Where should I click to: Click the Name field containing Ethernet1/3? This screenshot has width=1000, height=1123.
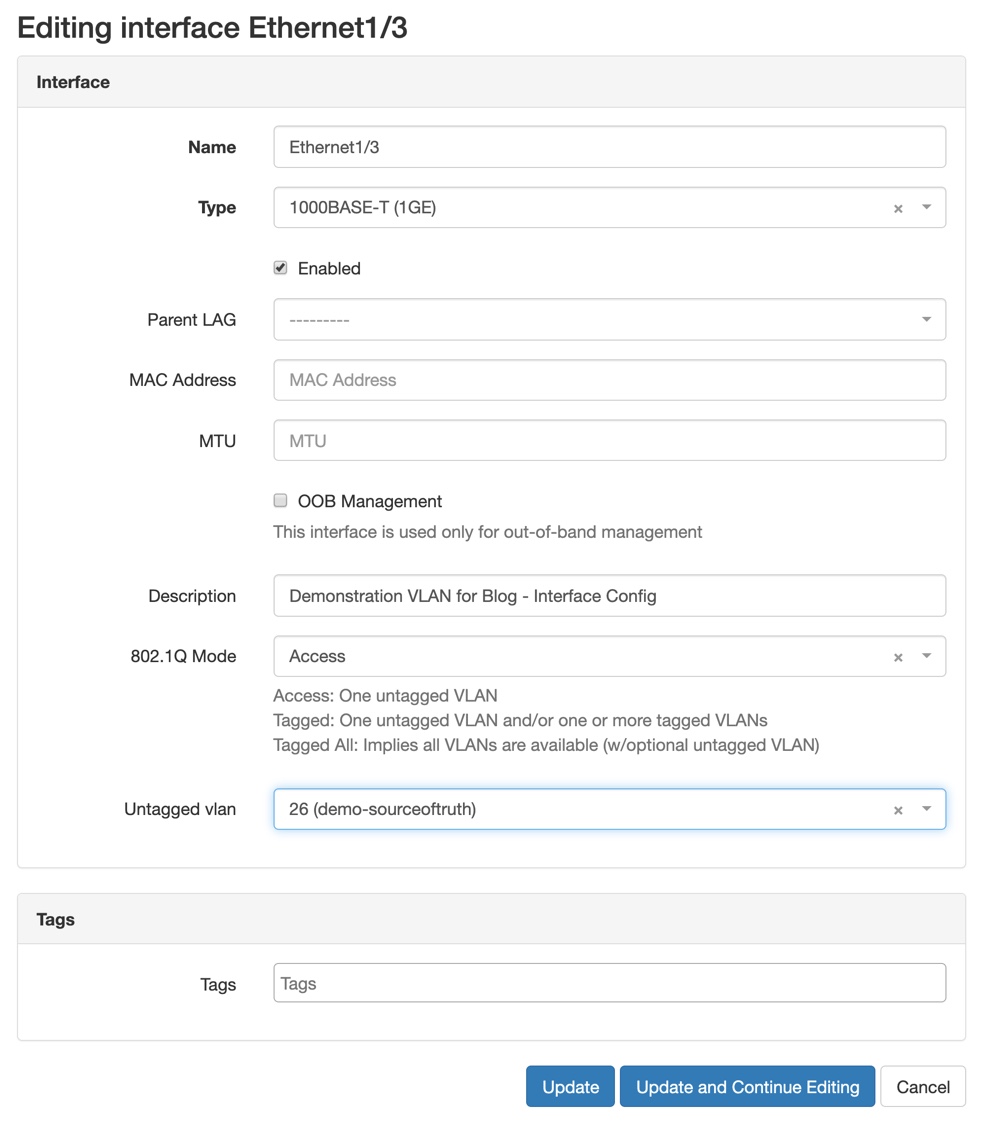coord(609,147)
